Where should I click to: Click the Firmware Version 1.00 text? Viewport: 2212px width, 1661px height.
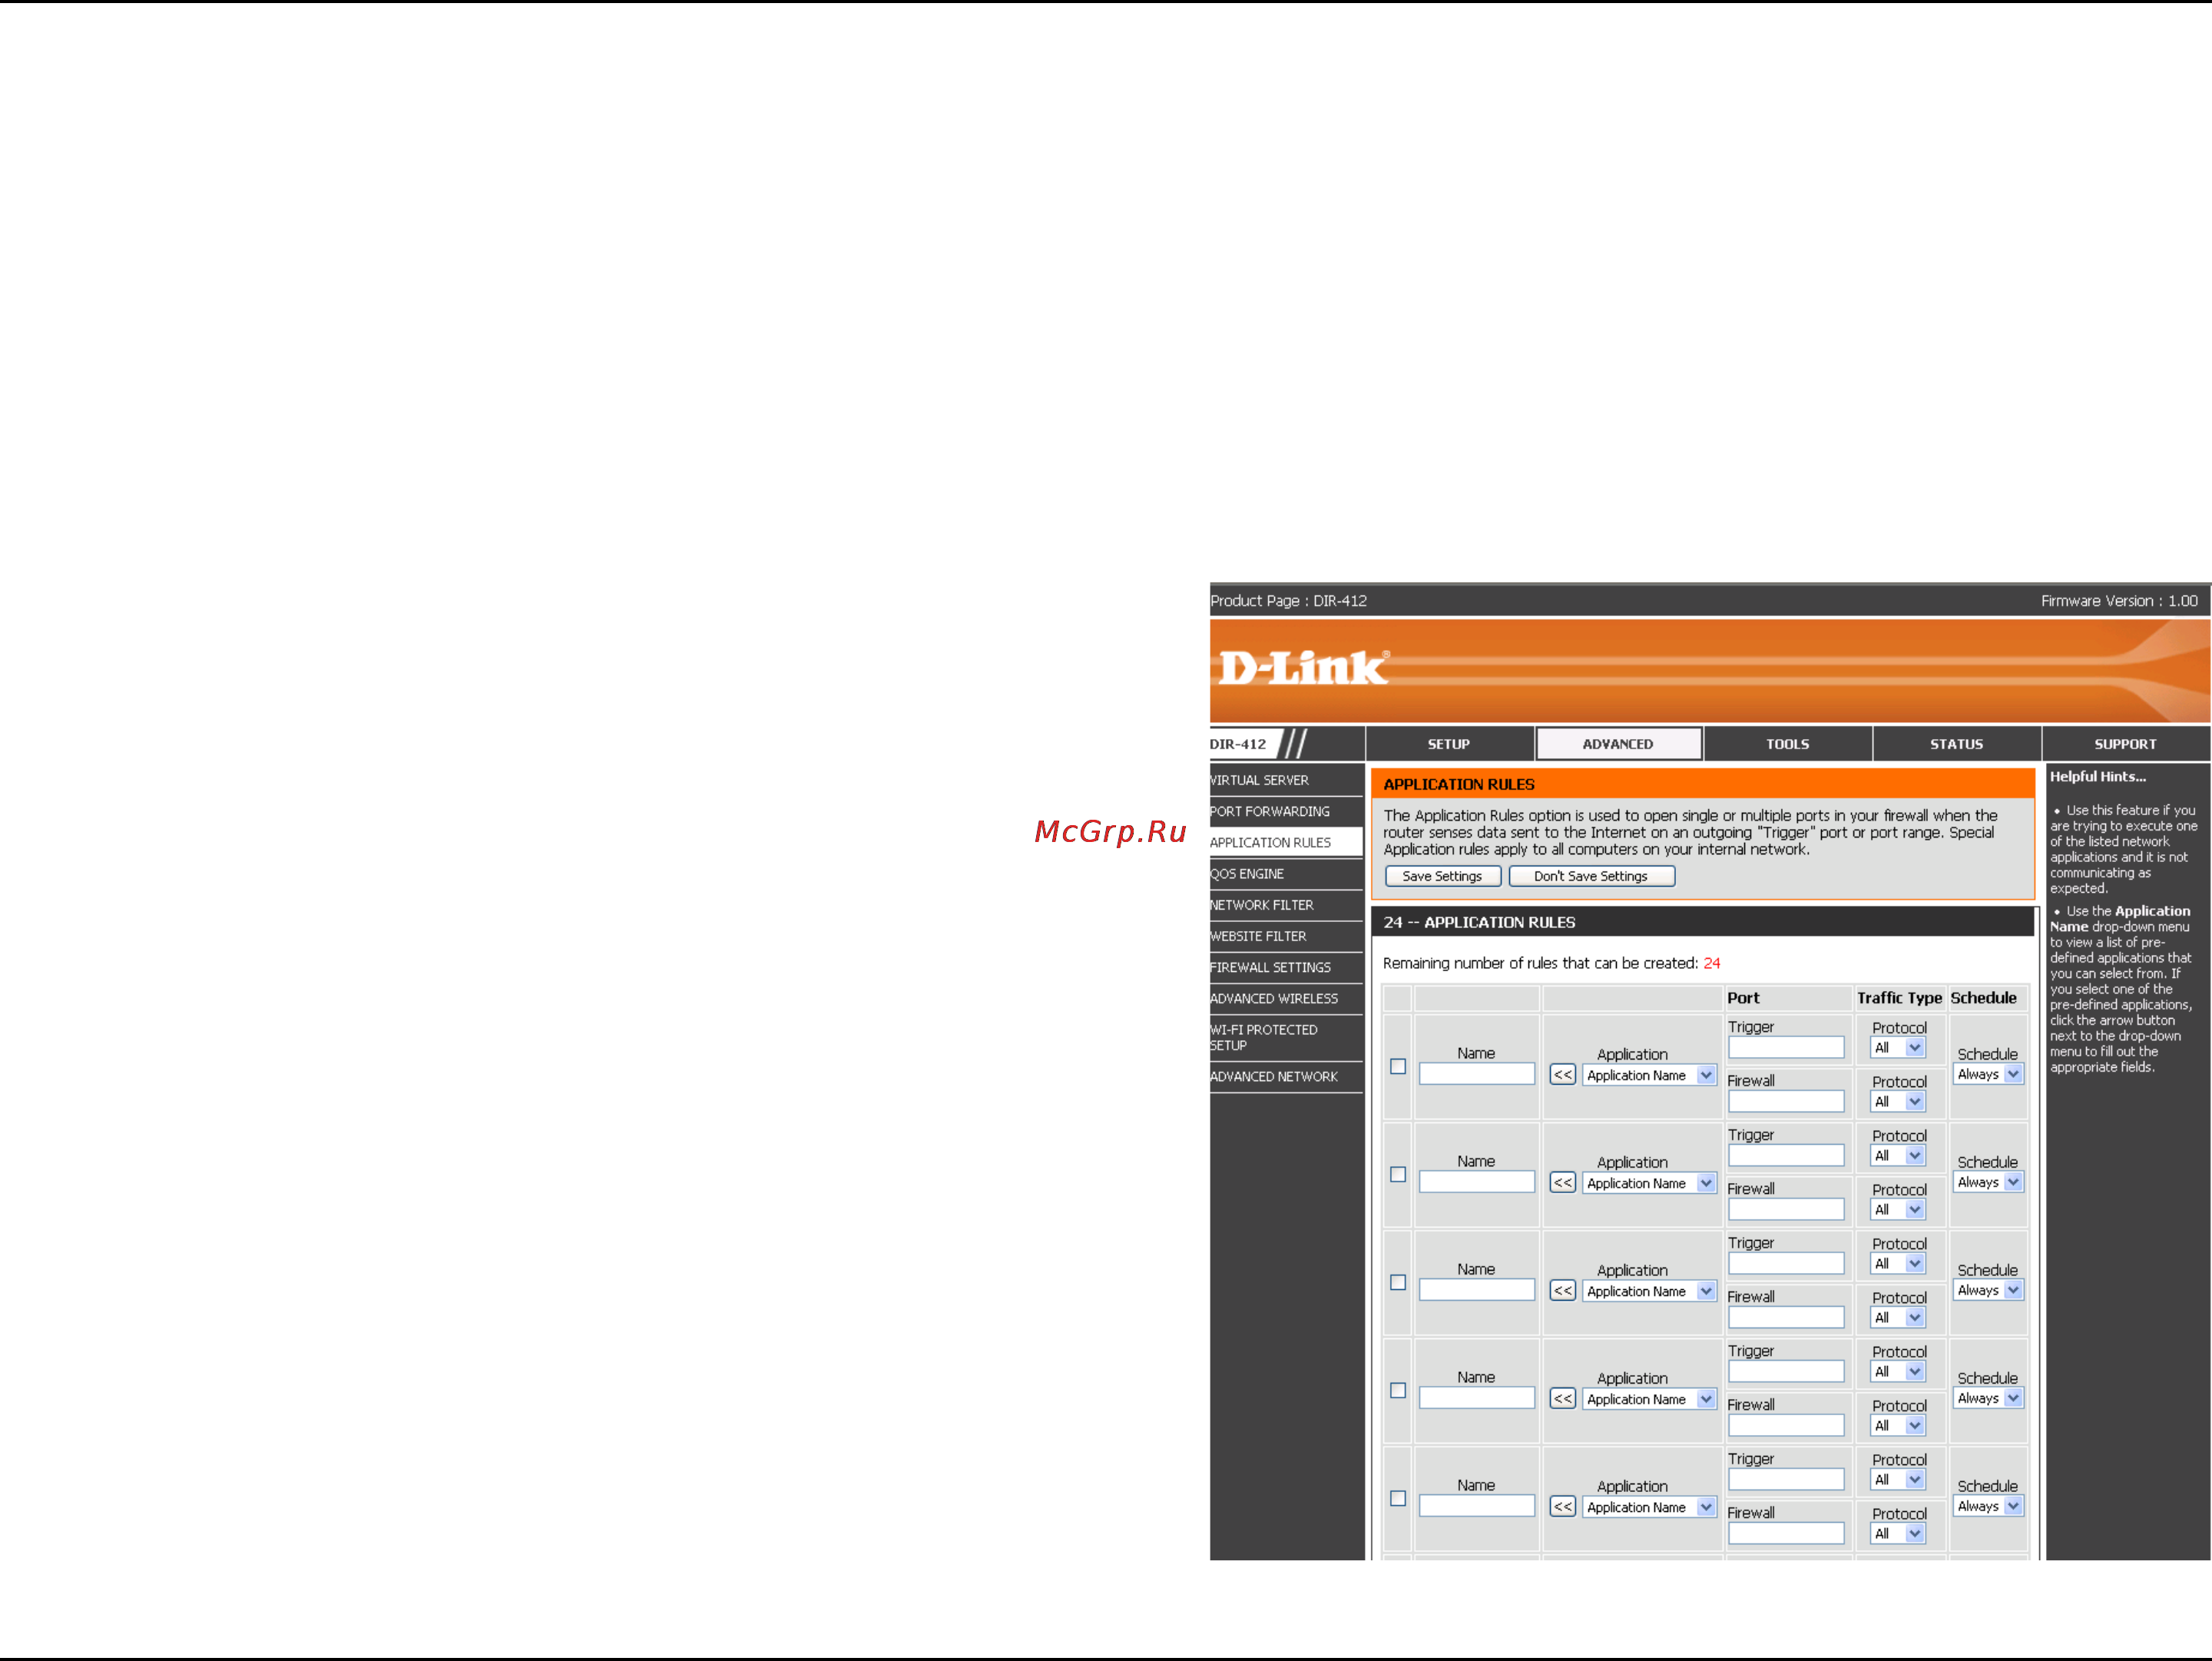(2119, 601)
